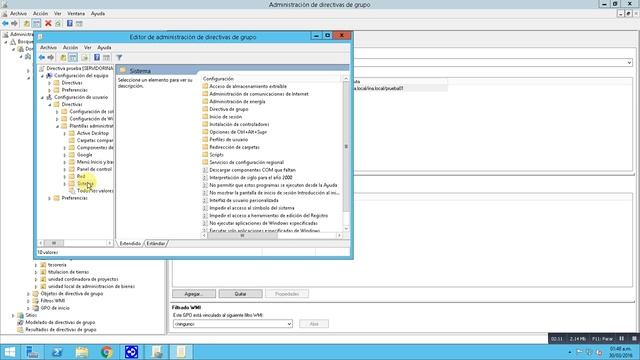This screenshot has height=360, width=640.
Task: Select 'Impedir el acceso a herramientas de edición del Registro'
Action: (269, 216)
